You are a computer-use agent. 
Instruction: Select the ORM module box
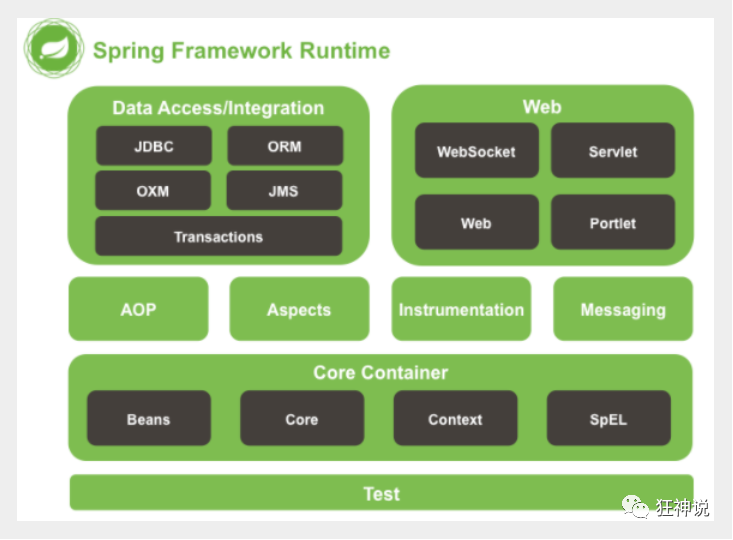click(x=285, y=146)
